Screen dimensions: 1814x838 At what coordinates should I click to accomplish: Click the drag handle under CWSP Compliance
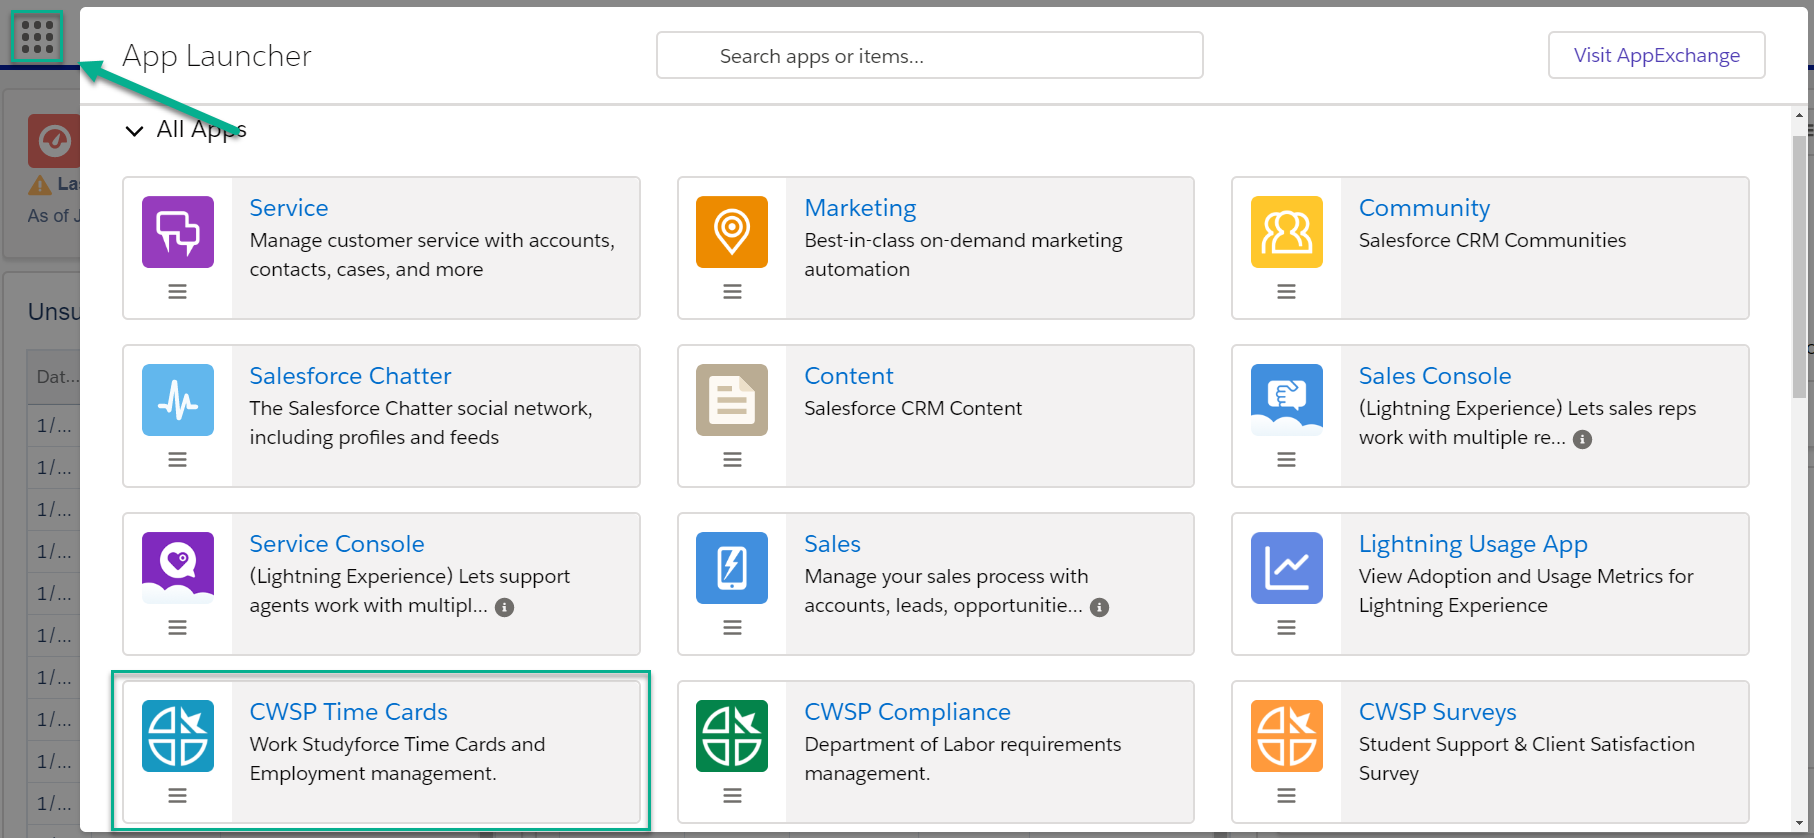click(732, 796)
